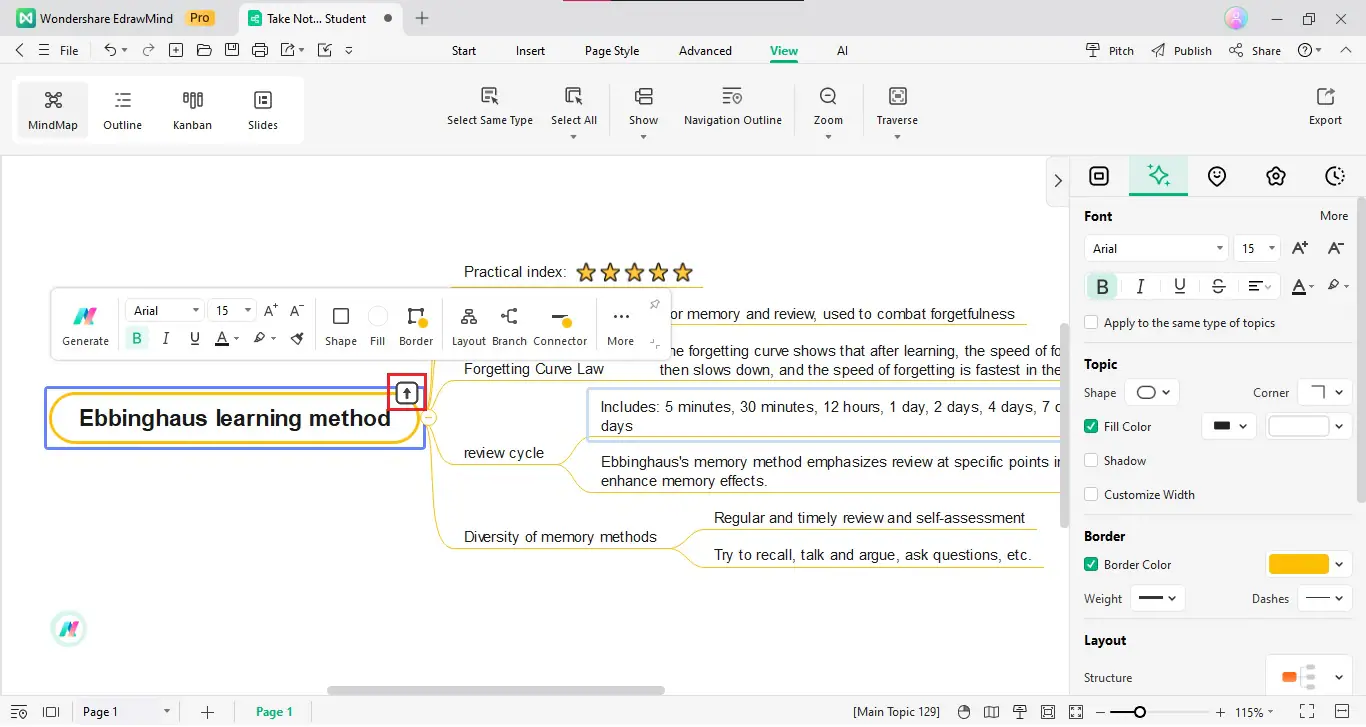Viewport: 1366px width, 727px height.
Task: Open the Page Style ribbon tab
Action: click(x=612, y=51)
